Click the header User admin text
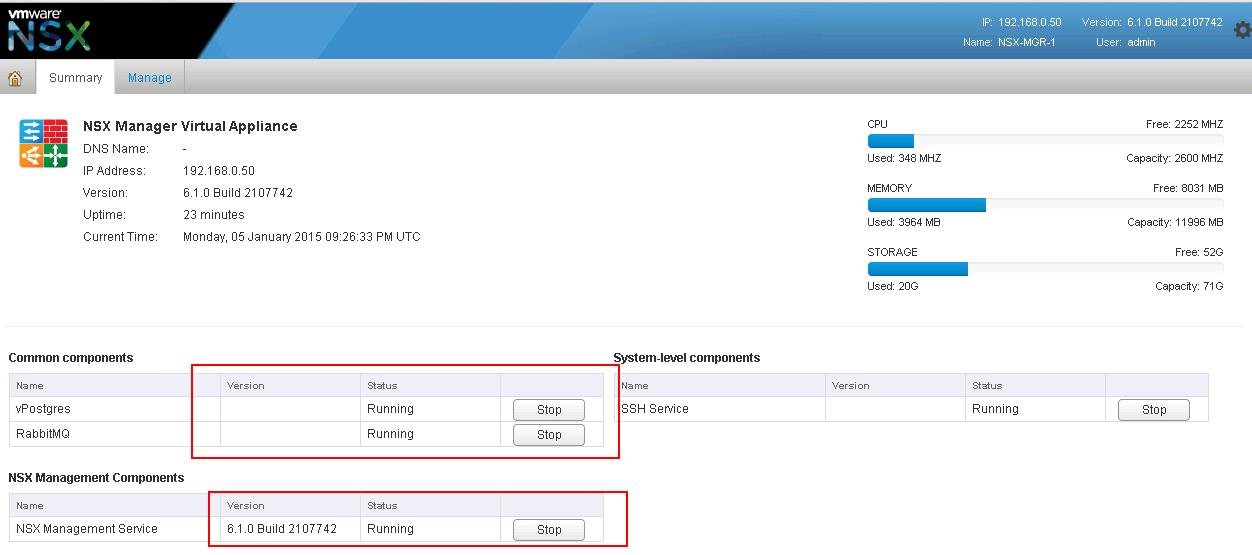Viewport: 1252px width, 555px height. coord(1125,43)
